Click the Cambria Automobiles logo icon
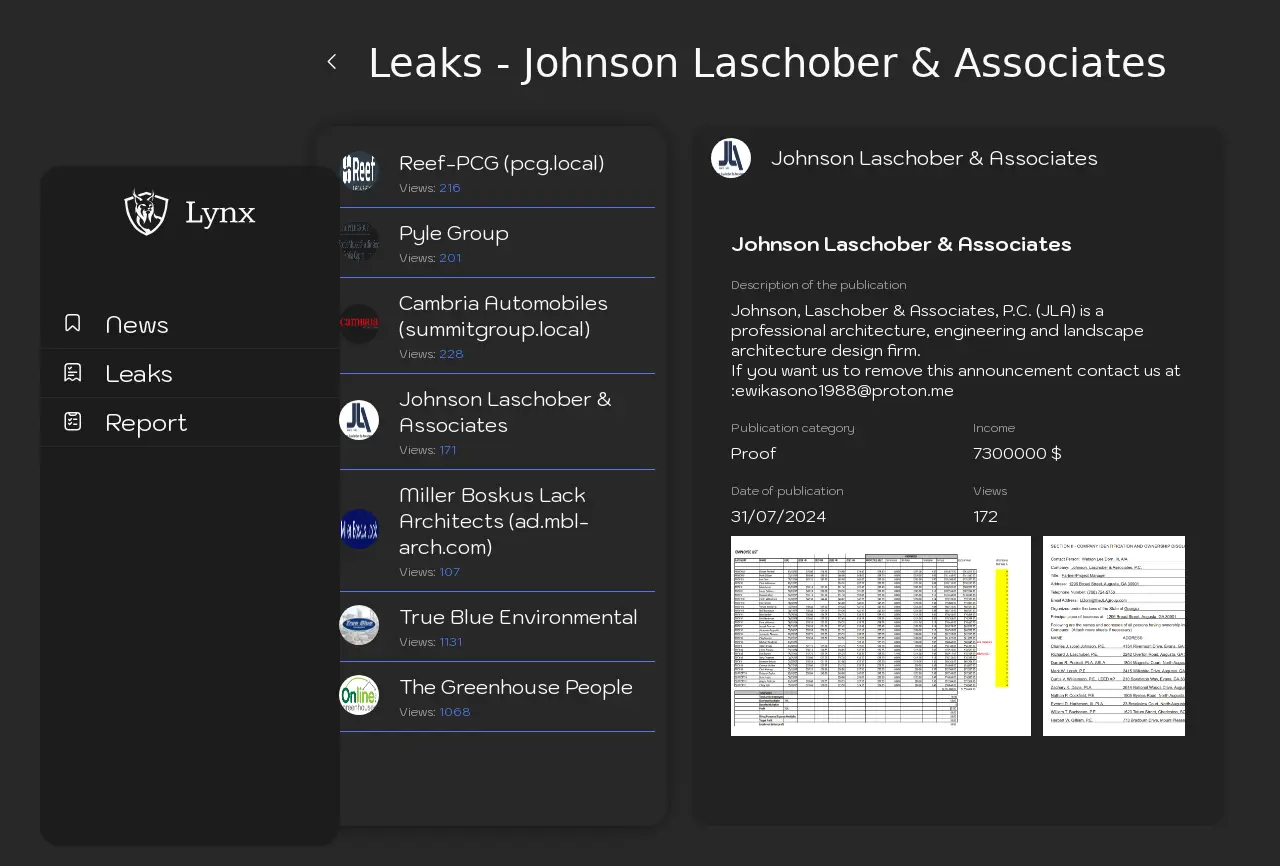 [x=359, y=324]
